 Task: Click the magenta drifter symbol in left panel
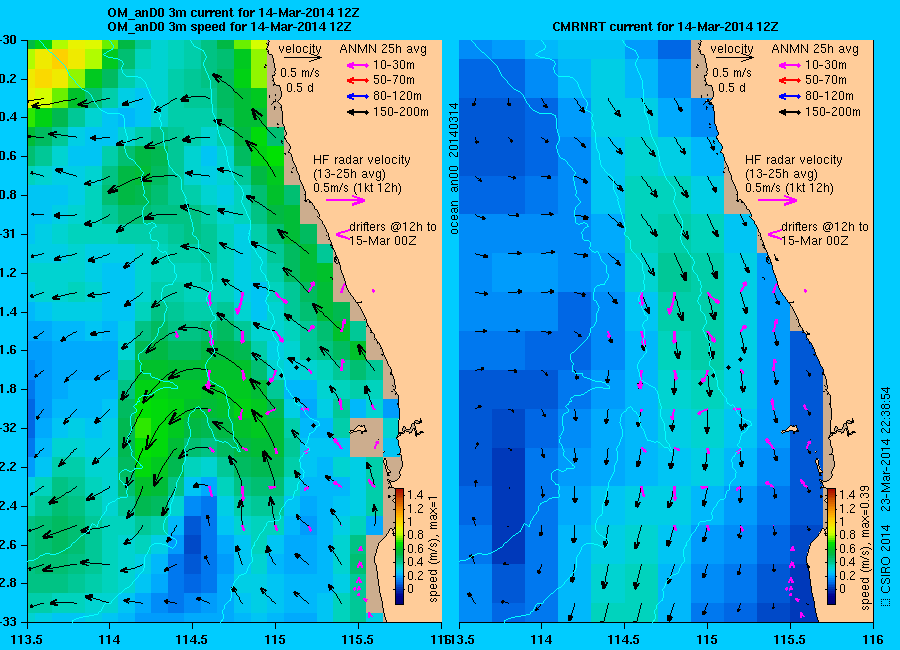343,234
